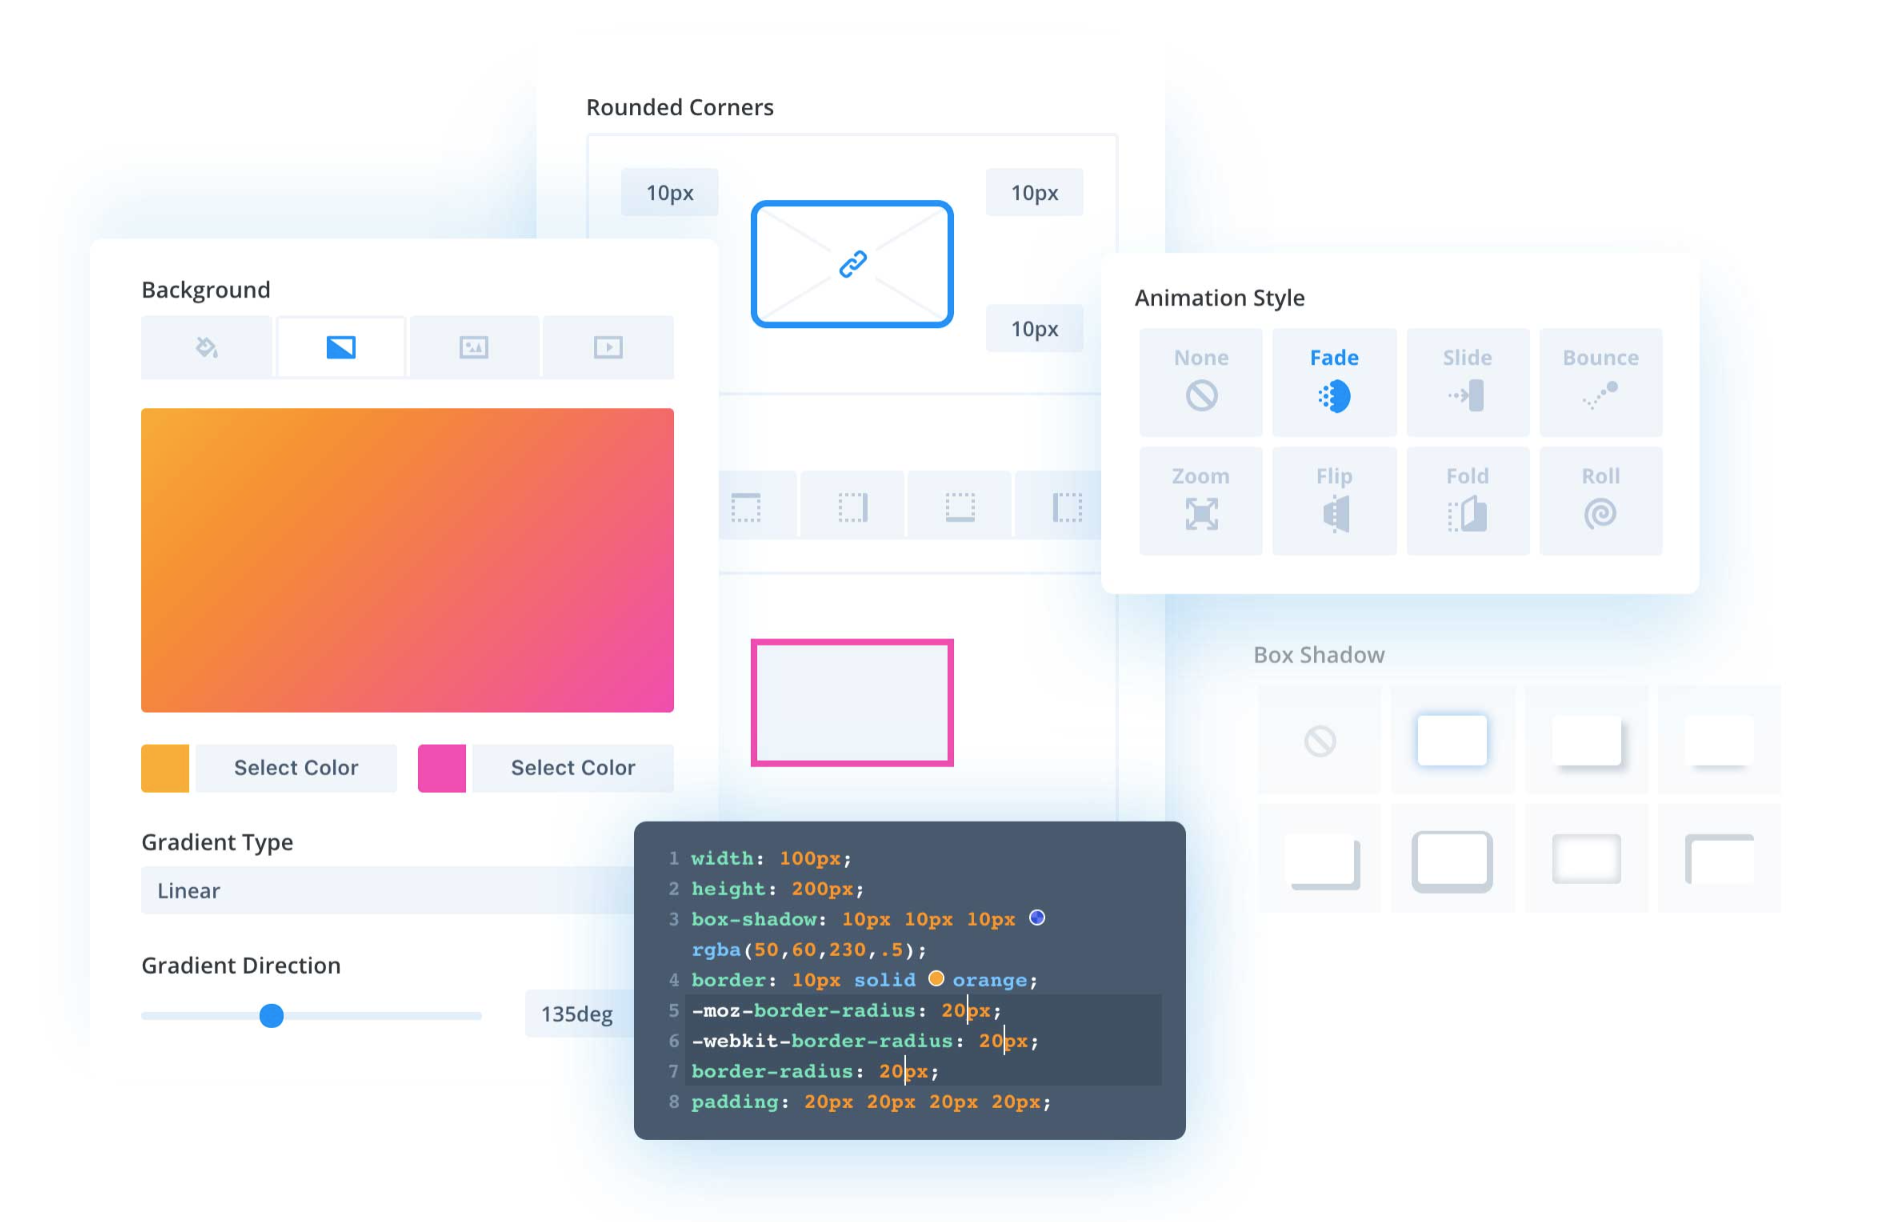Select the gradient background type icon
The width and height of the screenshot is (1904, 1222).
[340, 347]
